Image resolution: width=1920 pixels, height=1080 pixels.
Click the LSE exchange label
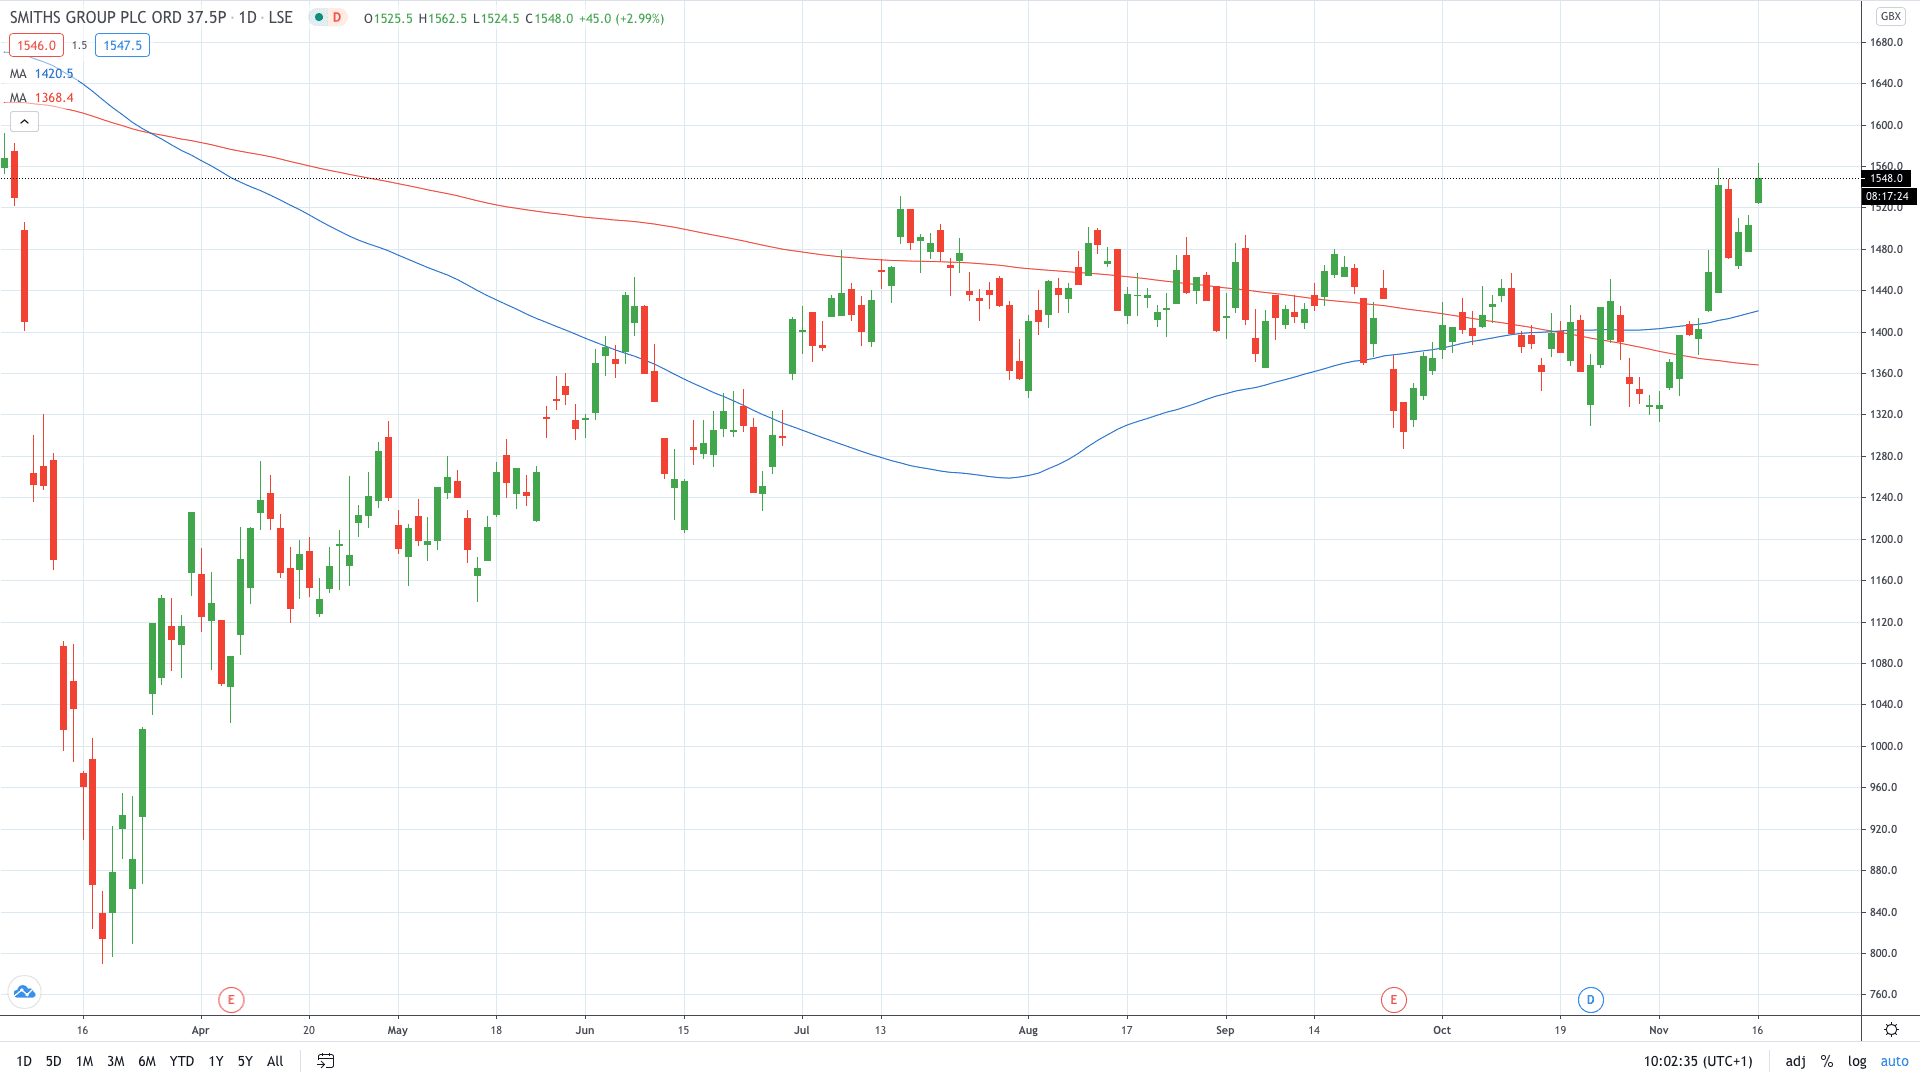[280, 17]
